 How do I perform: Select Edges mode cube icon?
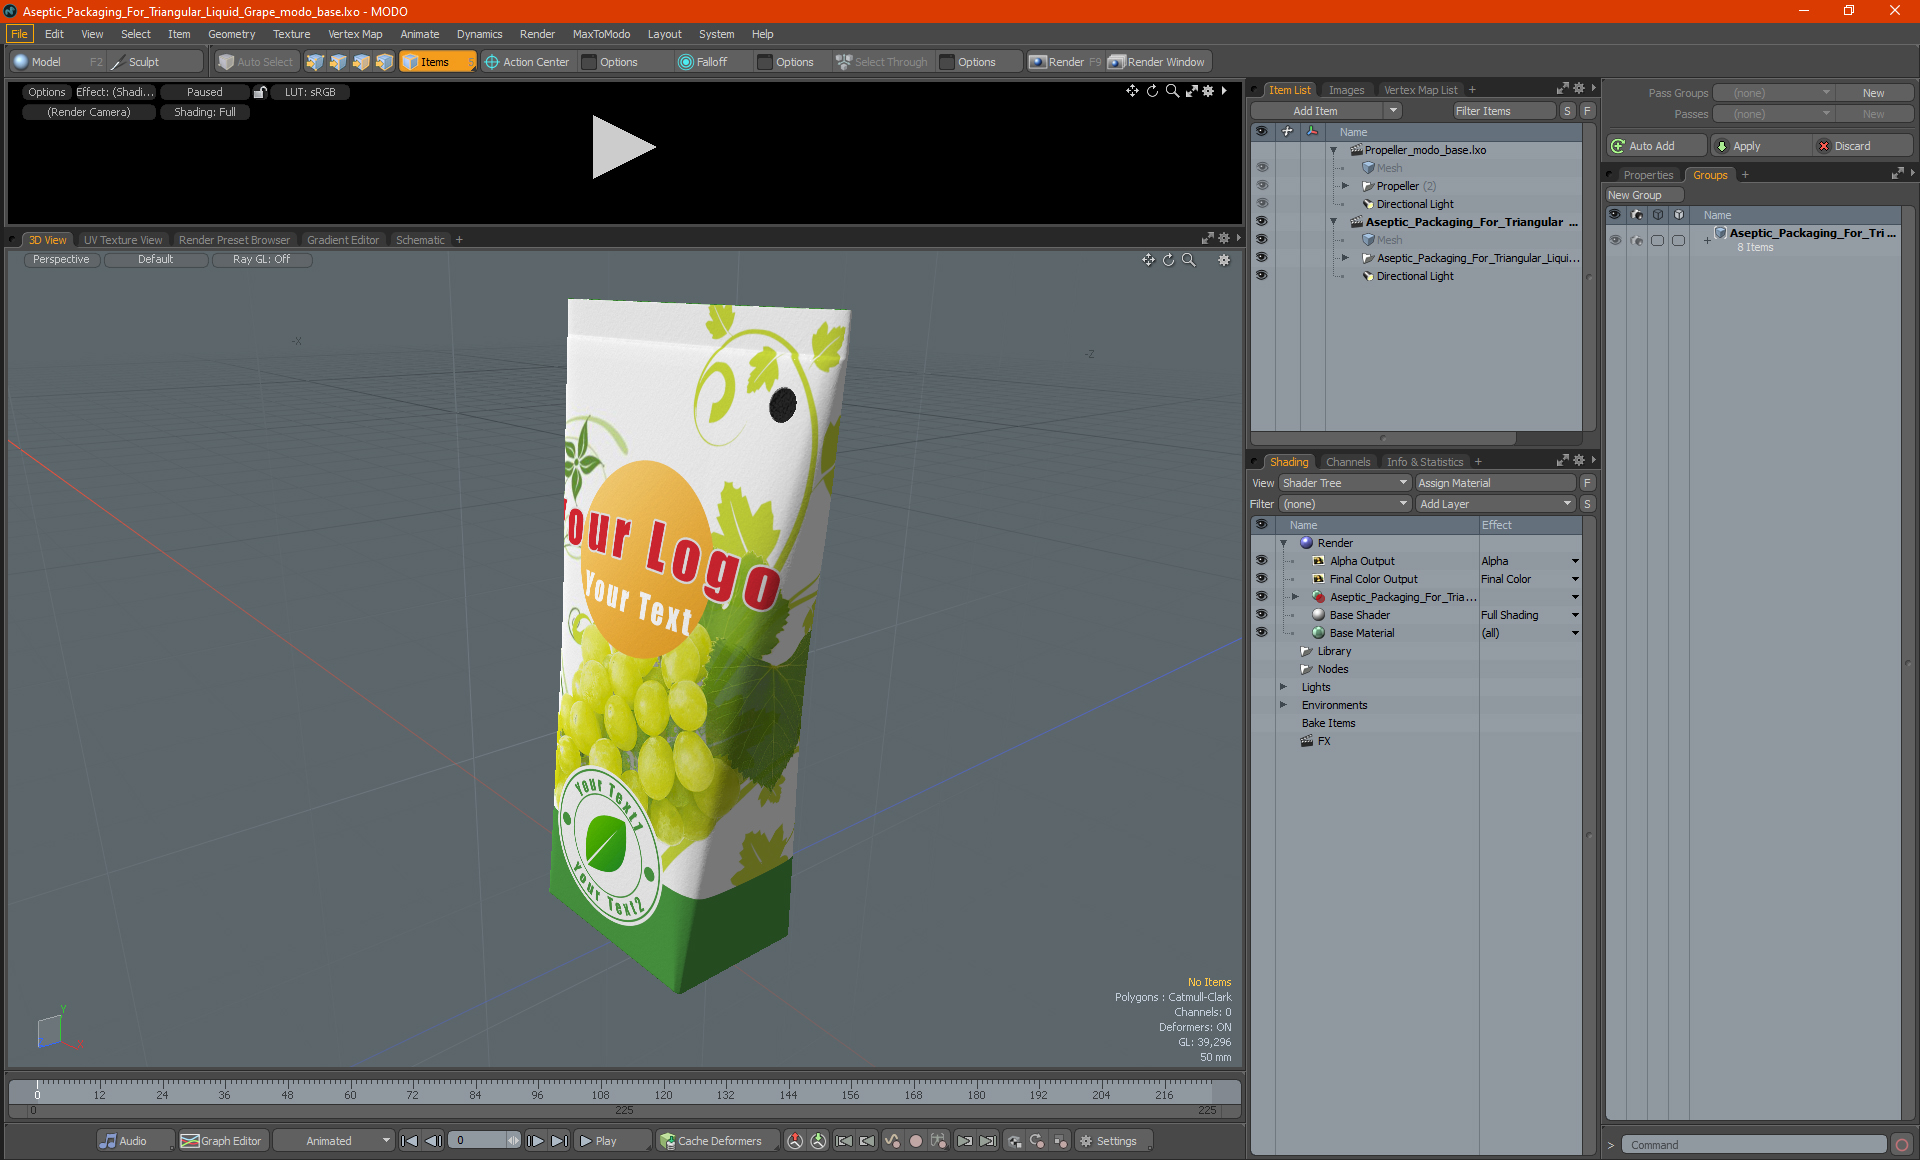[x=338, y=62]
